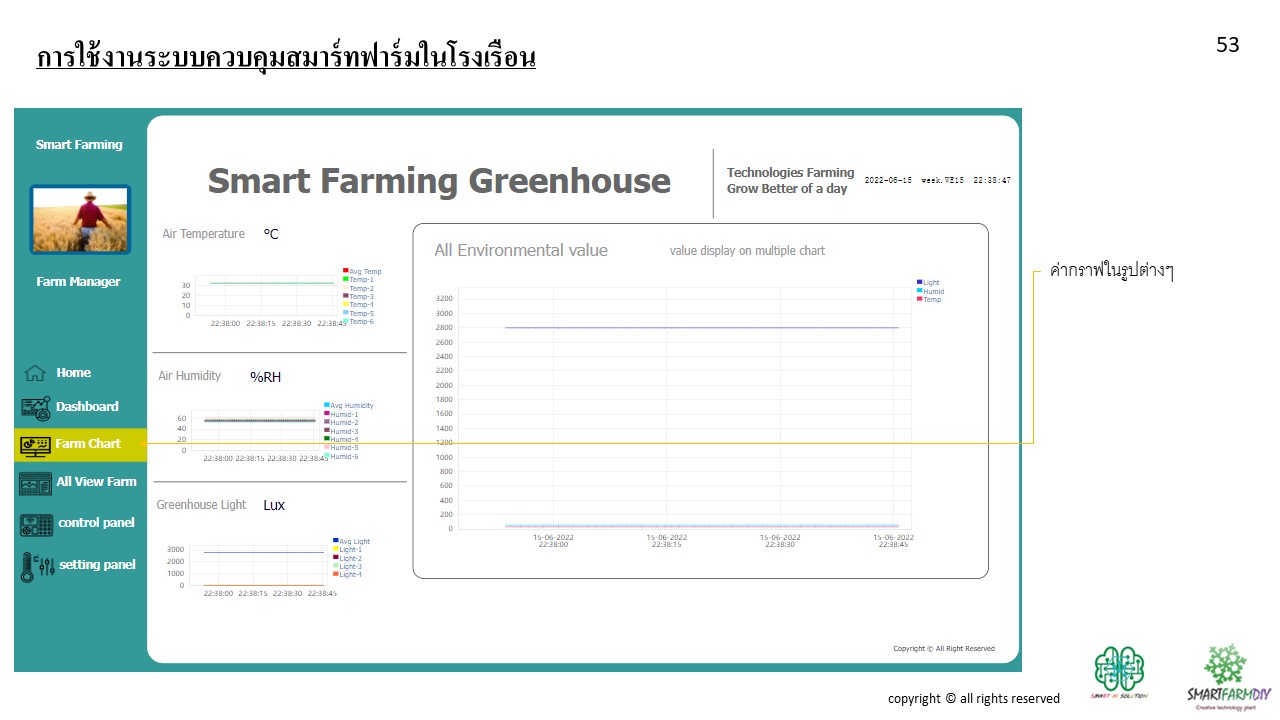Select the Farm Chart menu label
Screen dimensions: 1280x720
click(88, 444)
